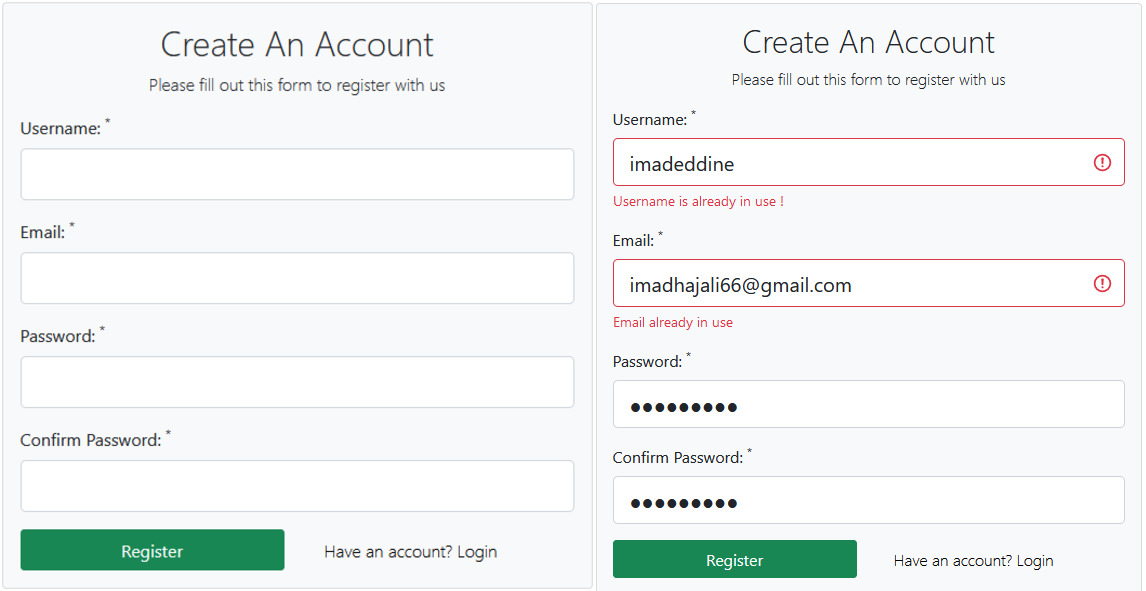
Task: Click the filled Confirm Password field on the right
Action: pyautogui.click(x=868, y=500)
